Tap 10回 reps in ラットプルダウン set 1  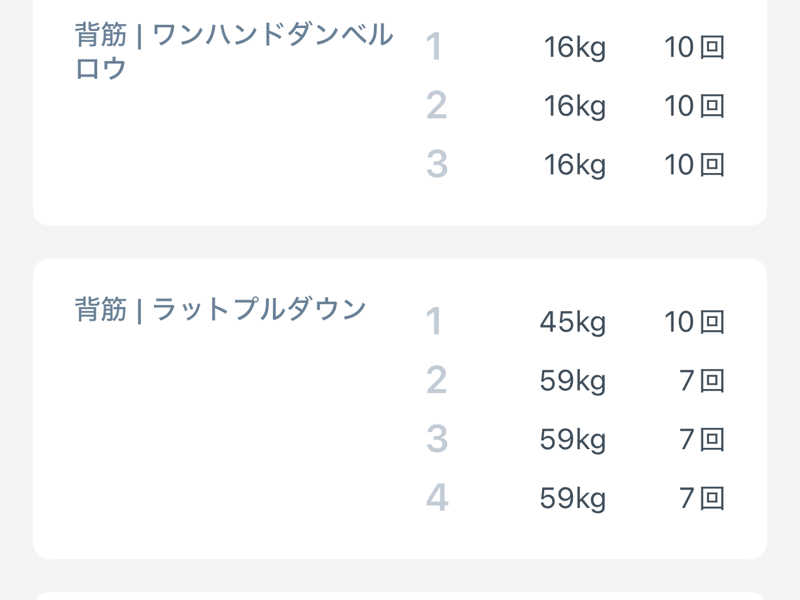click(694, 322)
